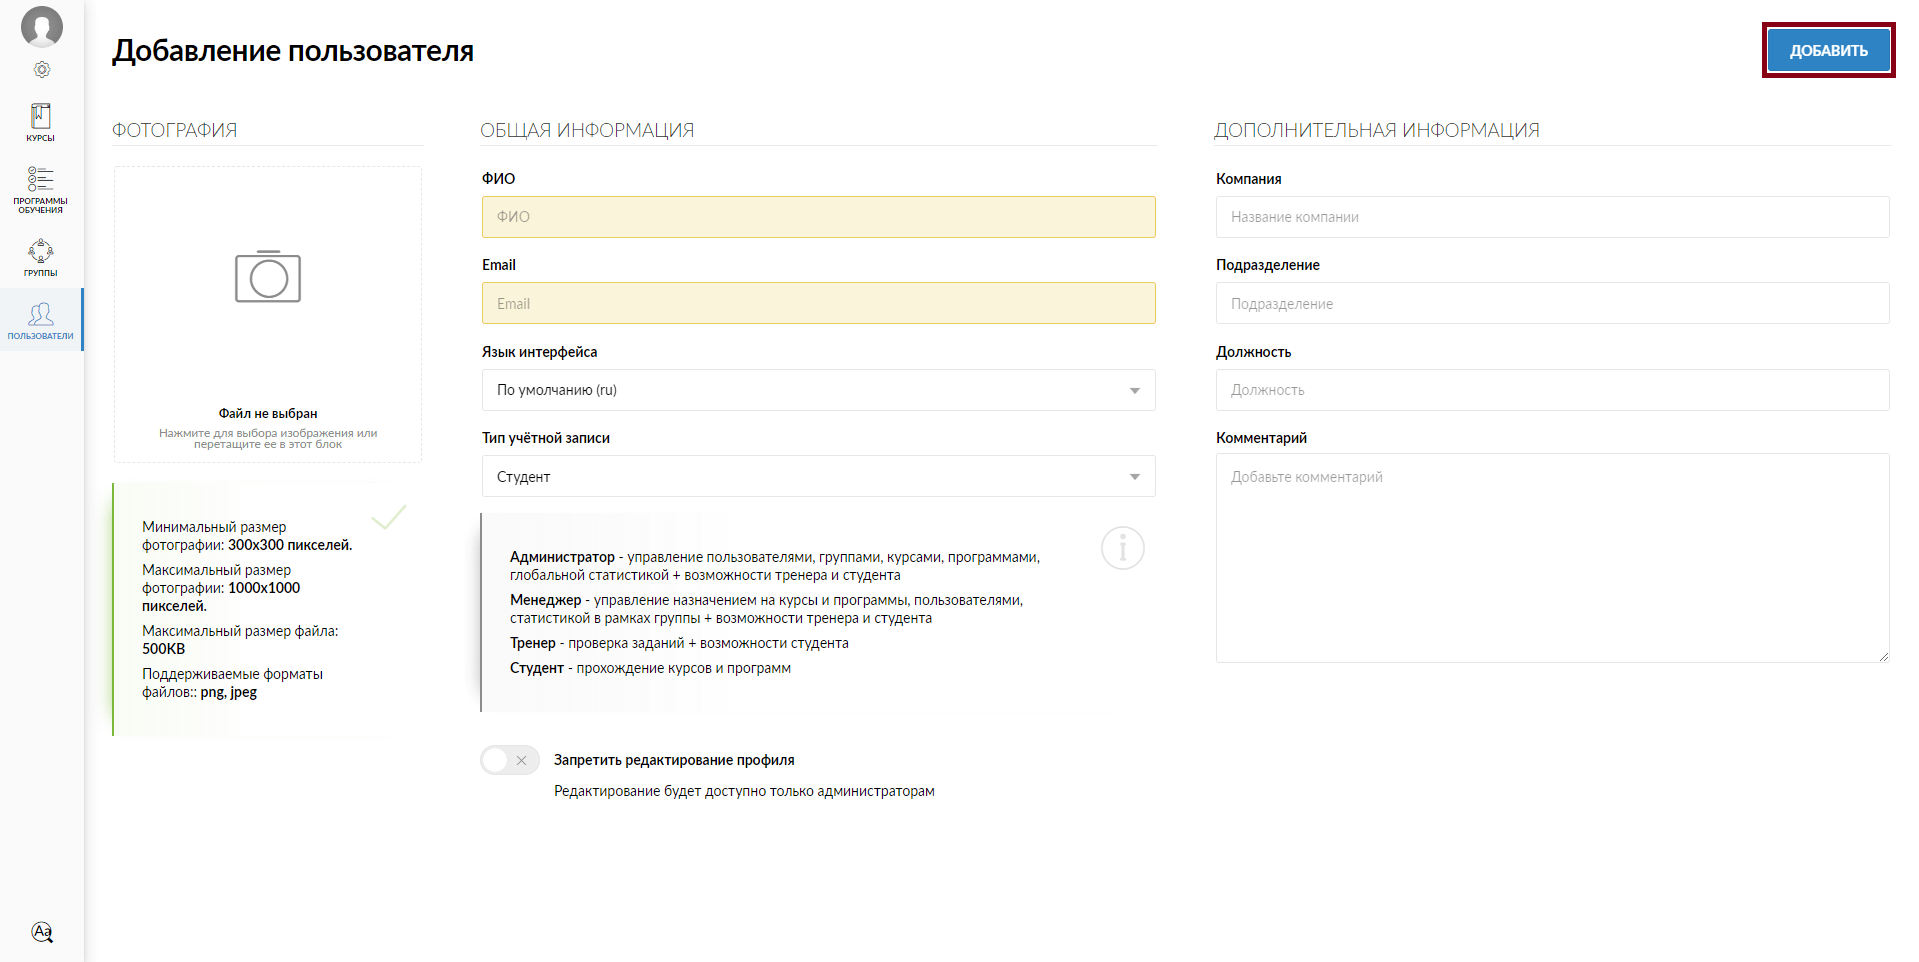
Task: Click the ФИО input field
Action: tap(818, 217)
